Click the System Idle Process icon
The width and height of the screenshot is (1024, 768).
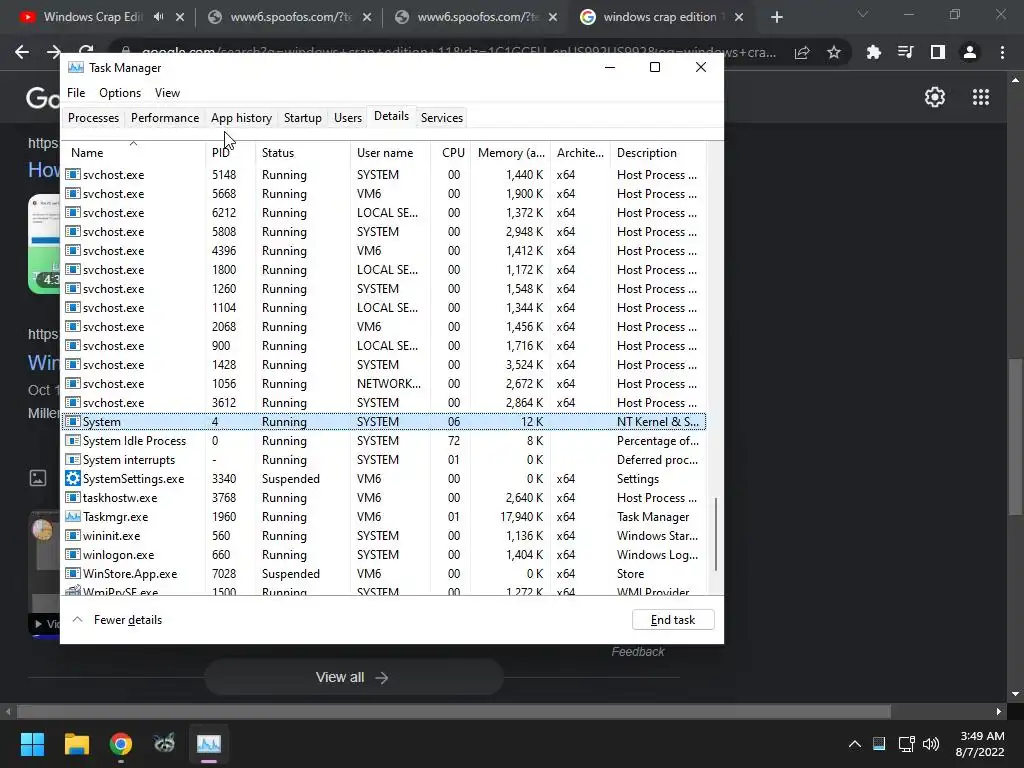(x=73, y=441)
